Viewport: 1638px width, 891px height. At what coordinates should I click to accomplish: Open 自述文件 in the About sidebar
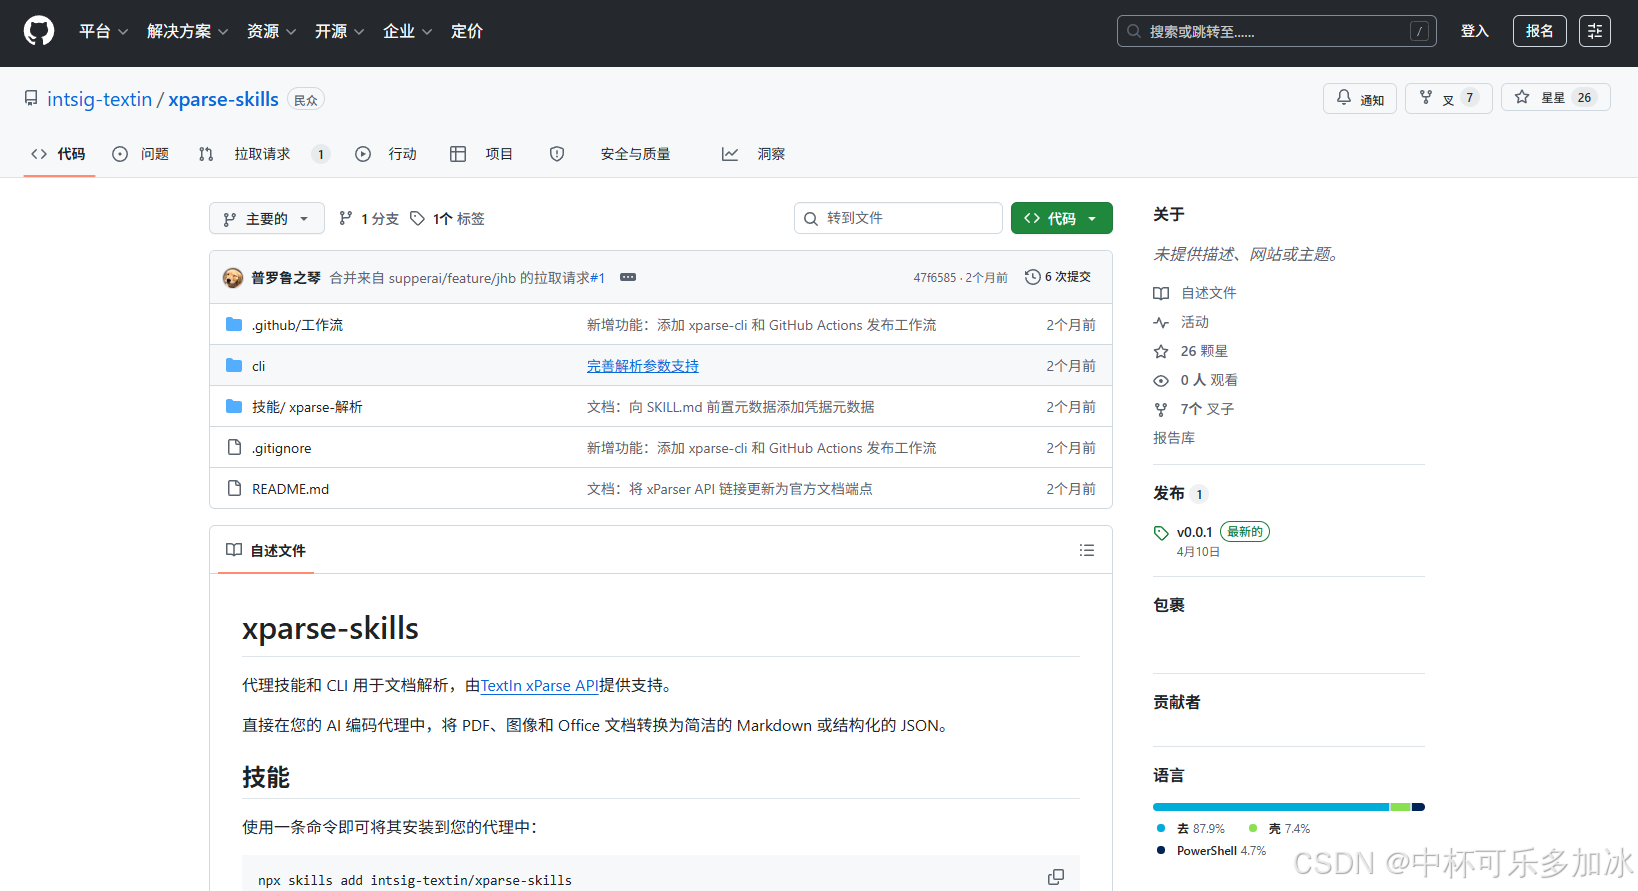coord(1195,293)
